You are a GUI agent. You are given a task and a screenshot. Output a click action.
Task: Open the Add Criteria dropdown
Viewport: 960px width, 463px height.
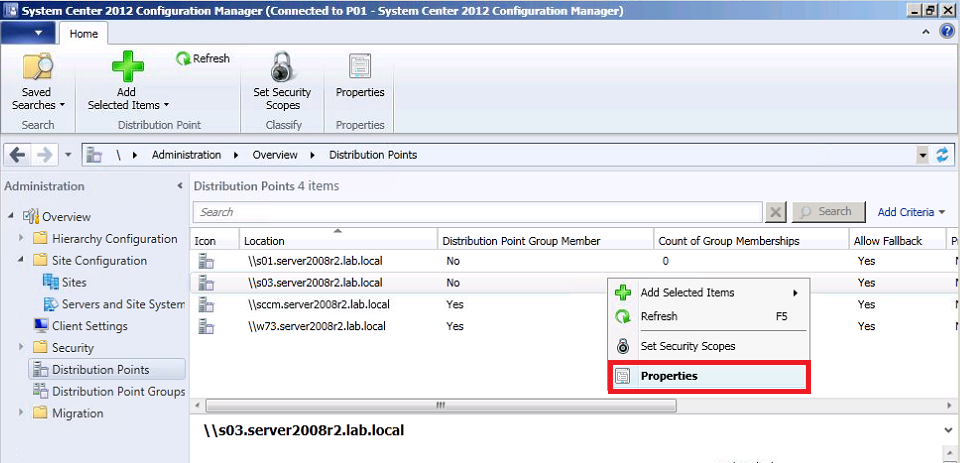[911, 212]
